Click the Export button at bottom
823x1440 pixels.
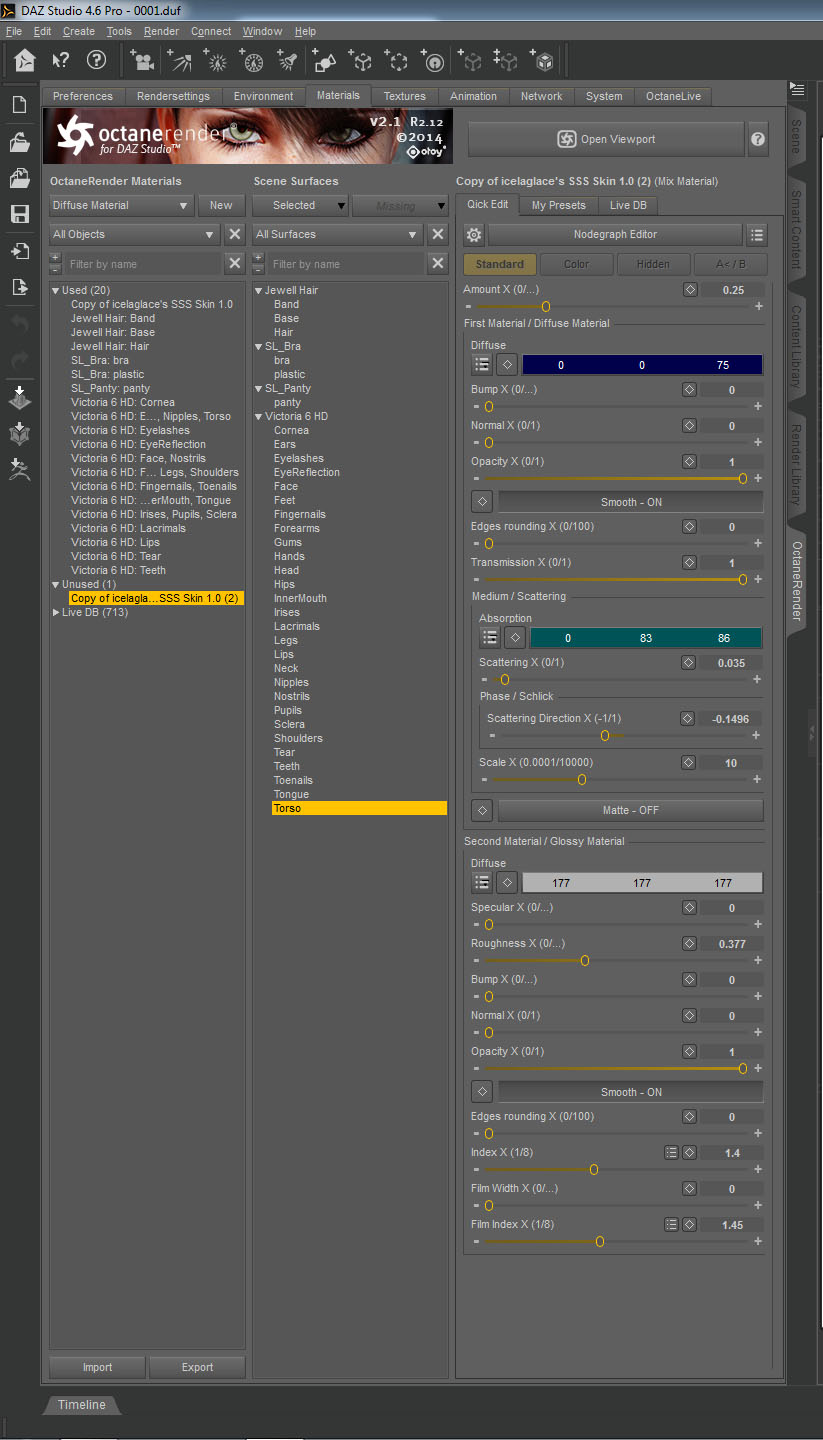click(x=197, y=1367)
